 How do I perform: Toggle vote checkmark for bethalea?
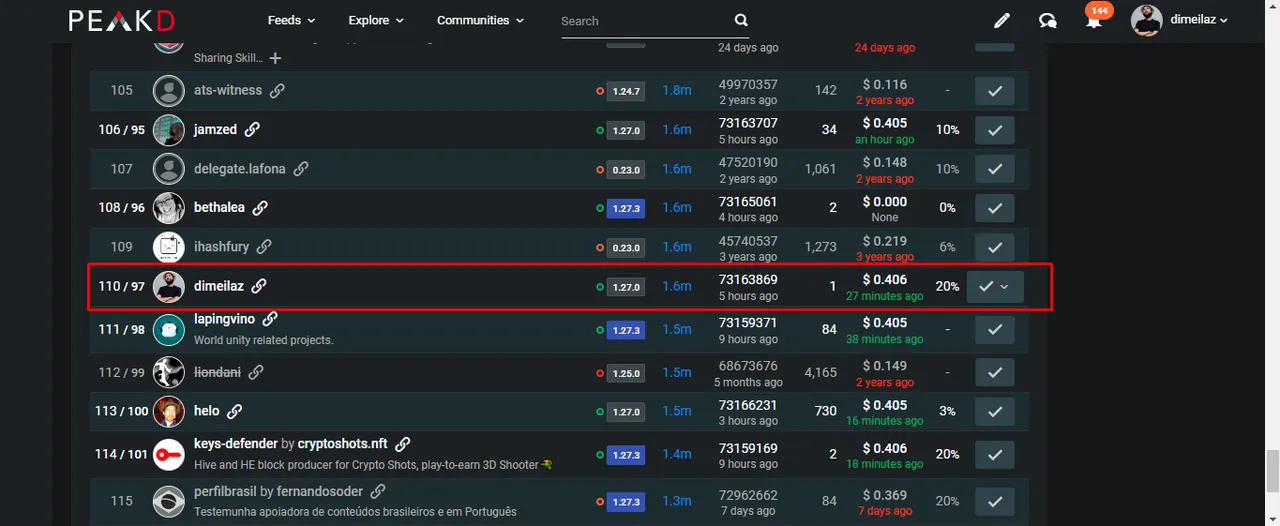[x=995, y=208]
